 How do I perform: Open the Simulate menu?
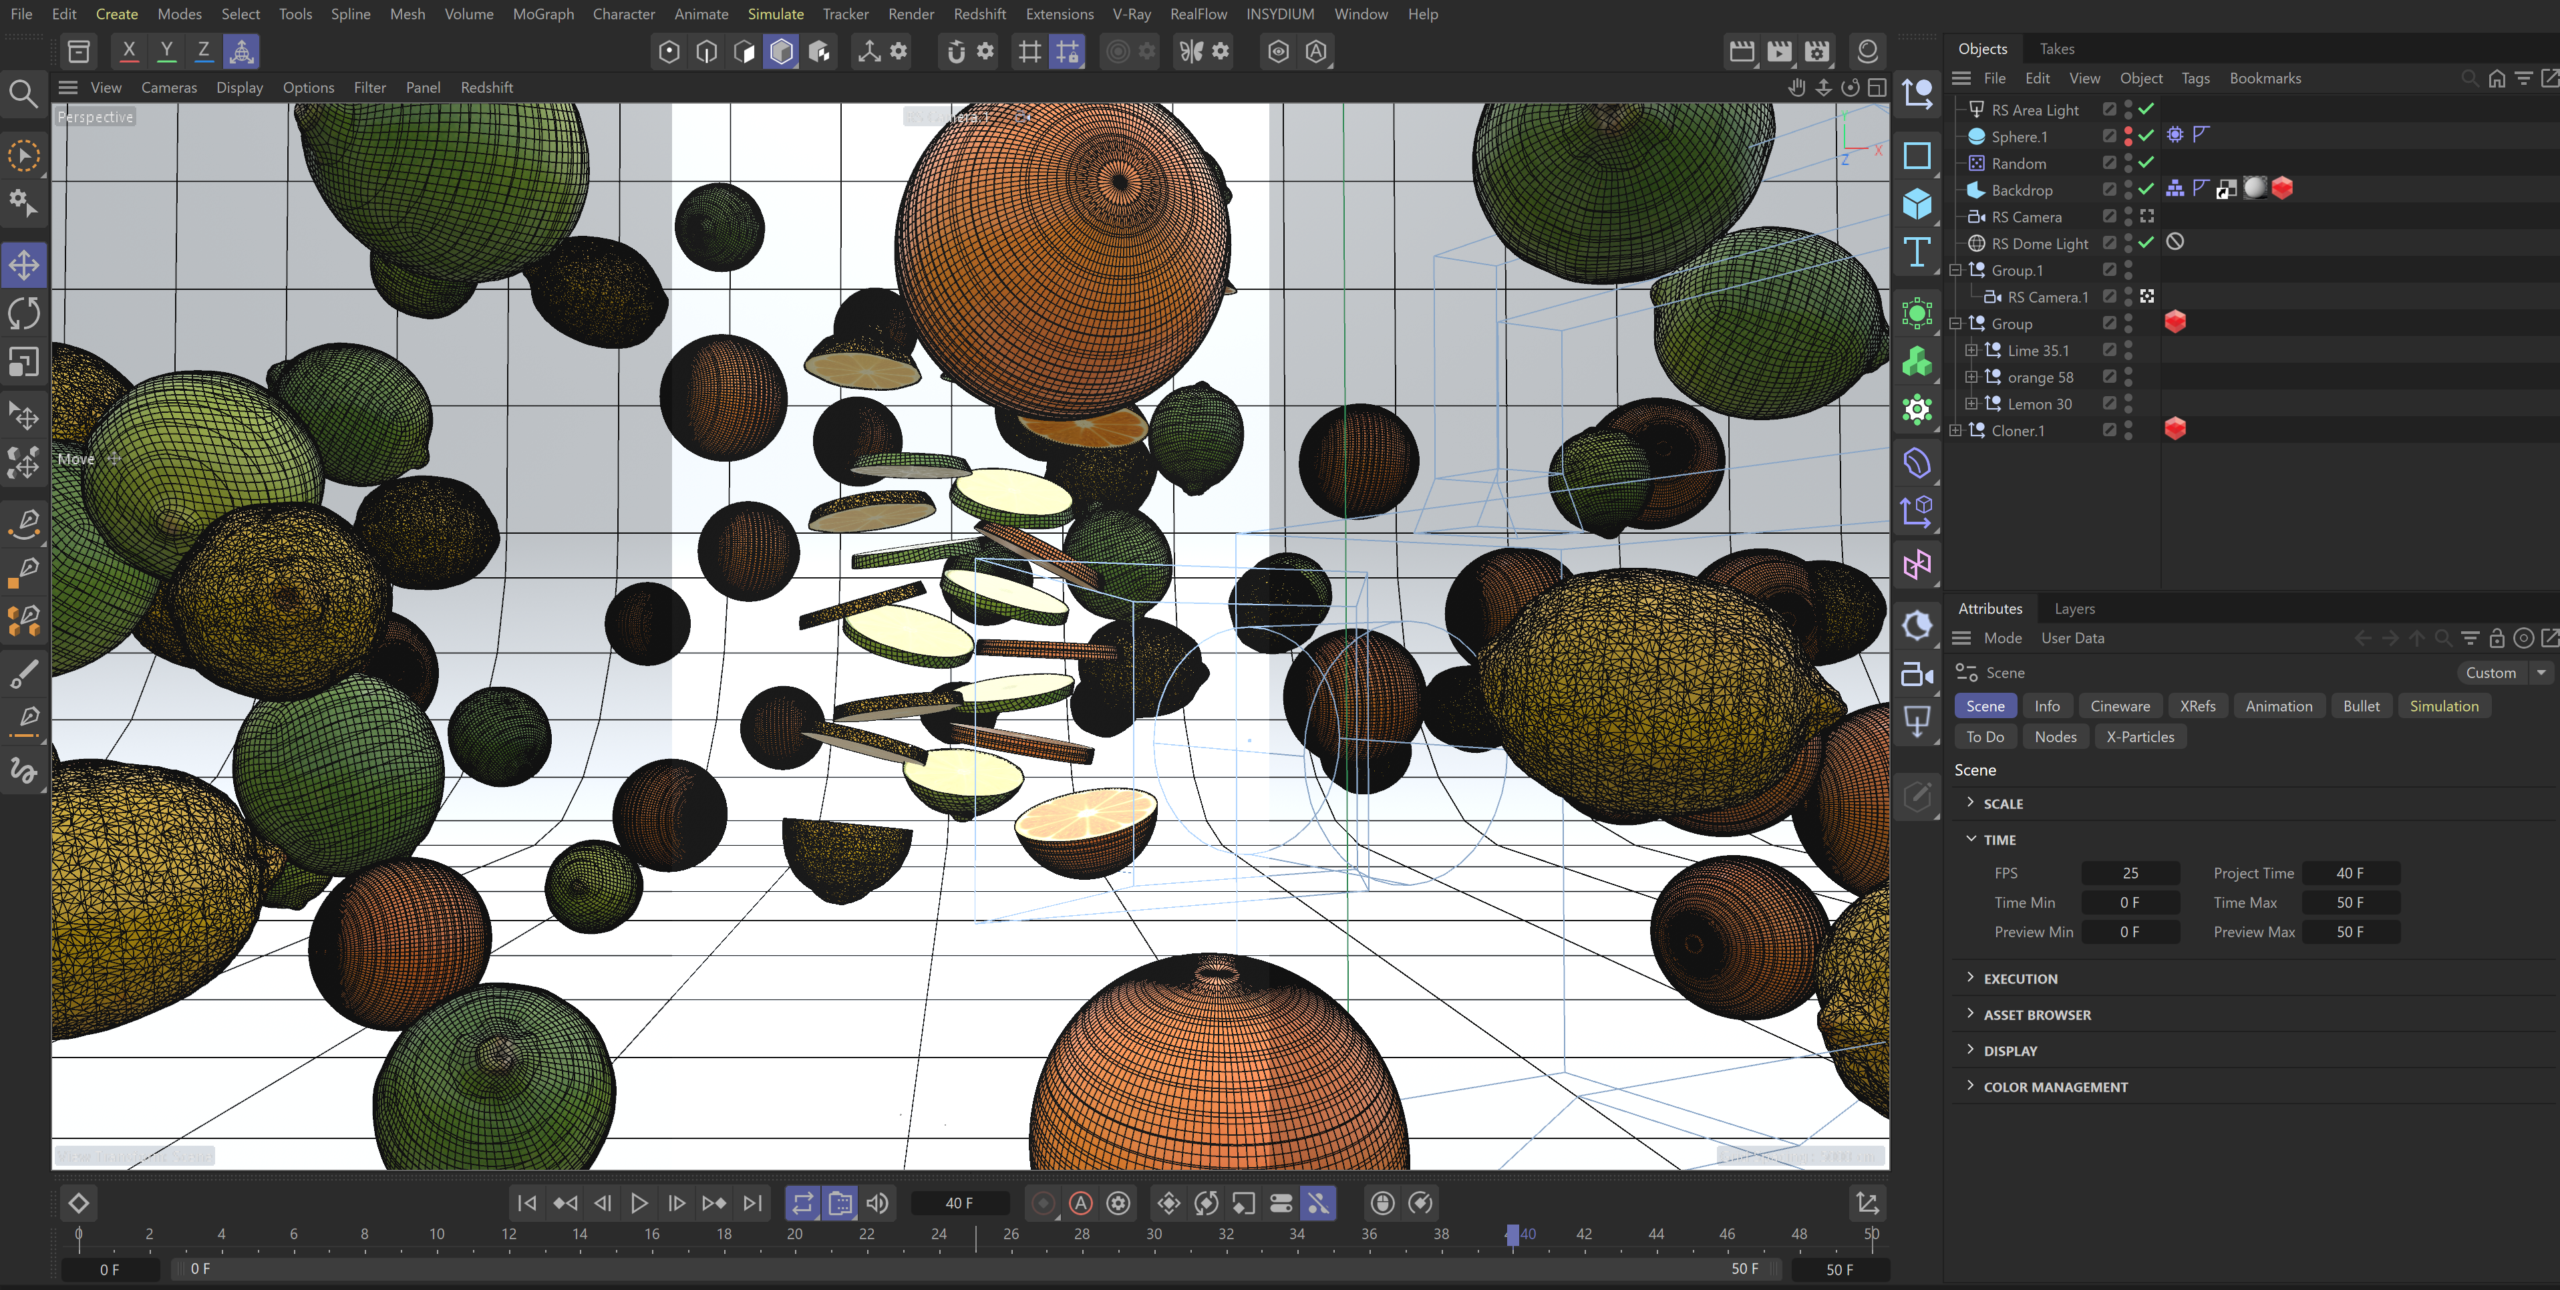(775, 14)
